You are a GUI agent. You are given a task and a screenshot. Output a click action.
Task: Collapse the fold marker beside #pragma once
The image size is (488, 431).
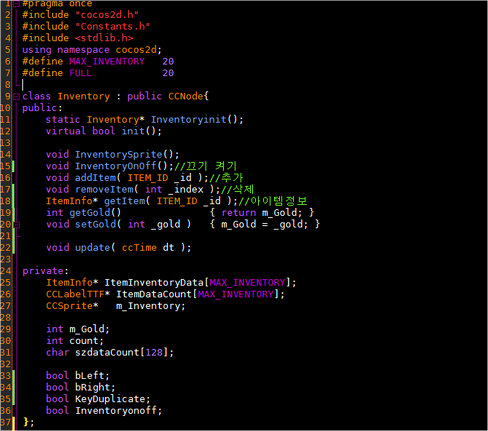coord(16,4)
